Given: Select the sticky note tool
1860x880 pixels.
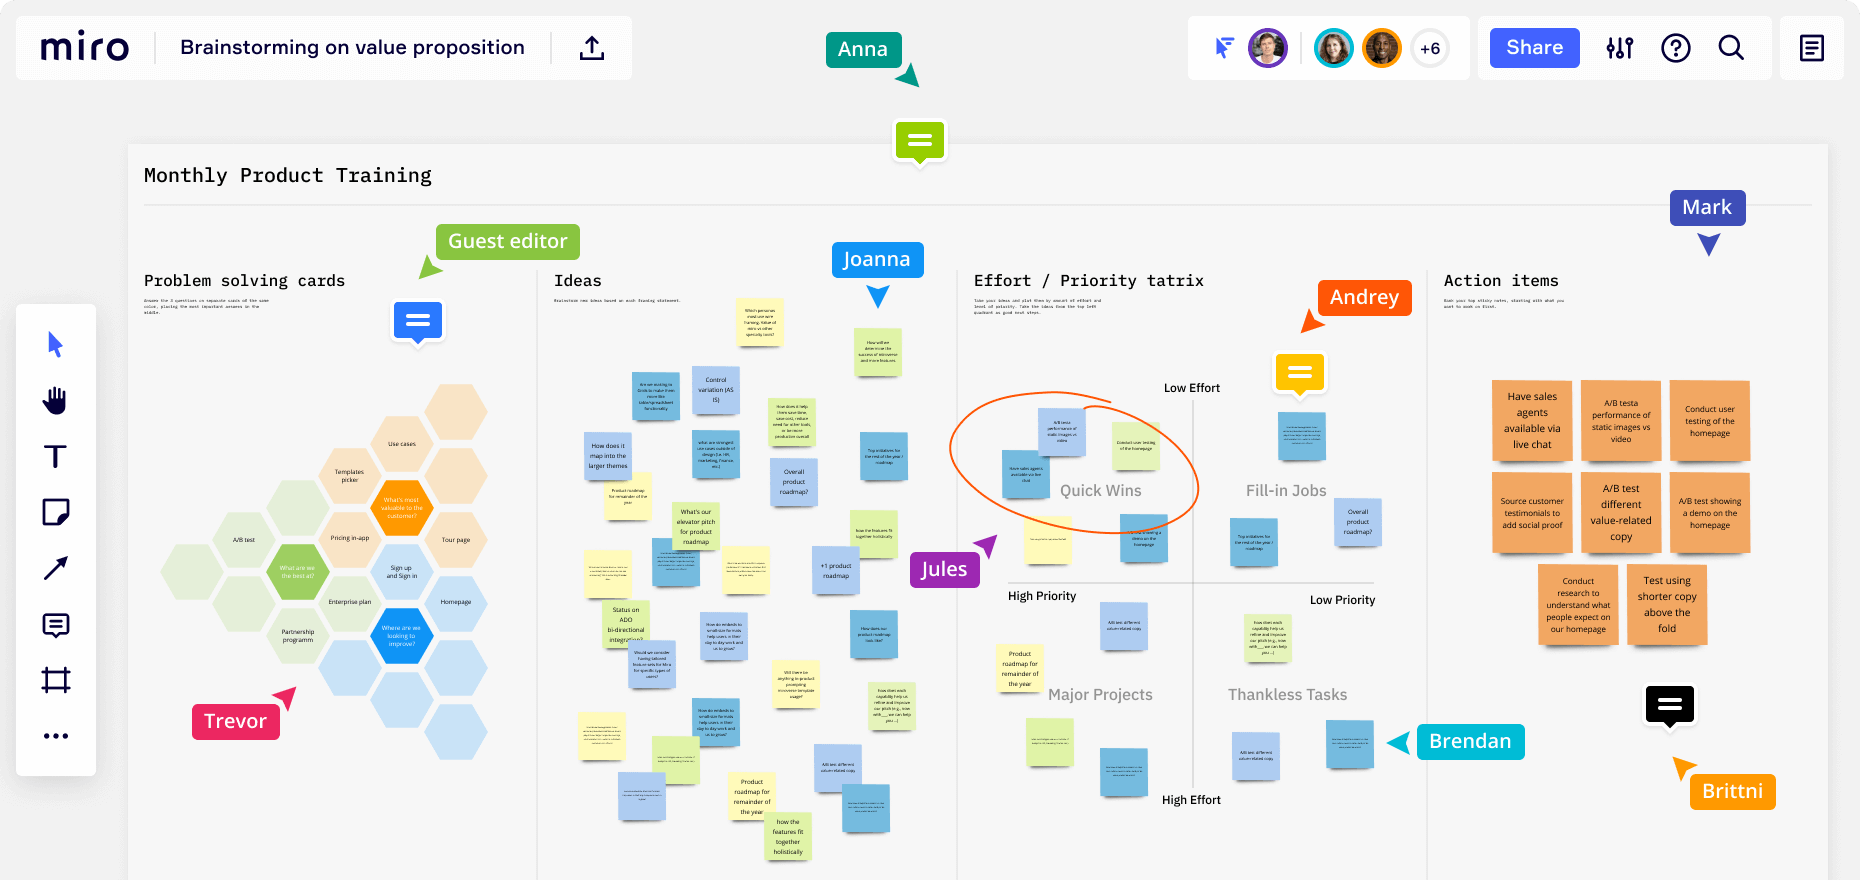Looking at the screenshot, I should click(55, 513).
